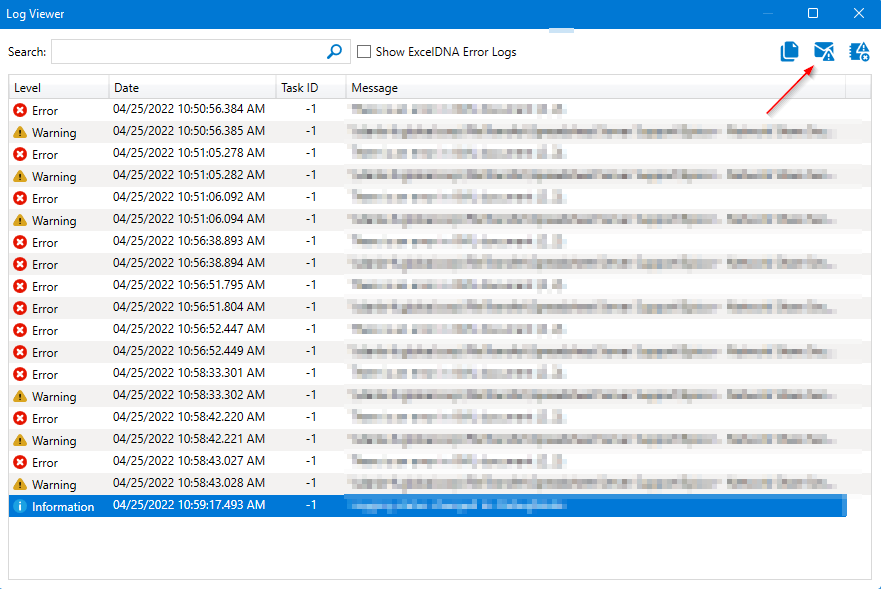Image resolution: width=881 pixels, height=589 pixels.
Task: Click the info icon in the Information row
Action: coord(20,506)
